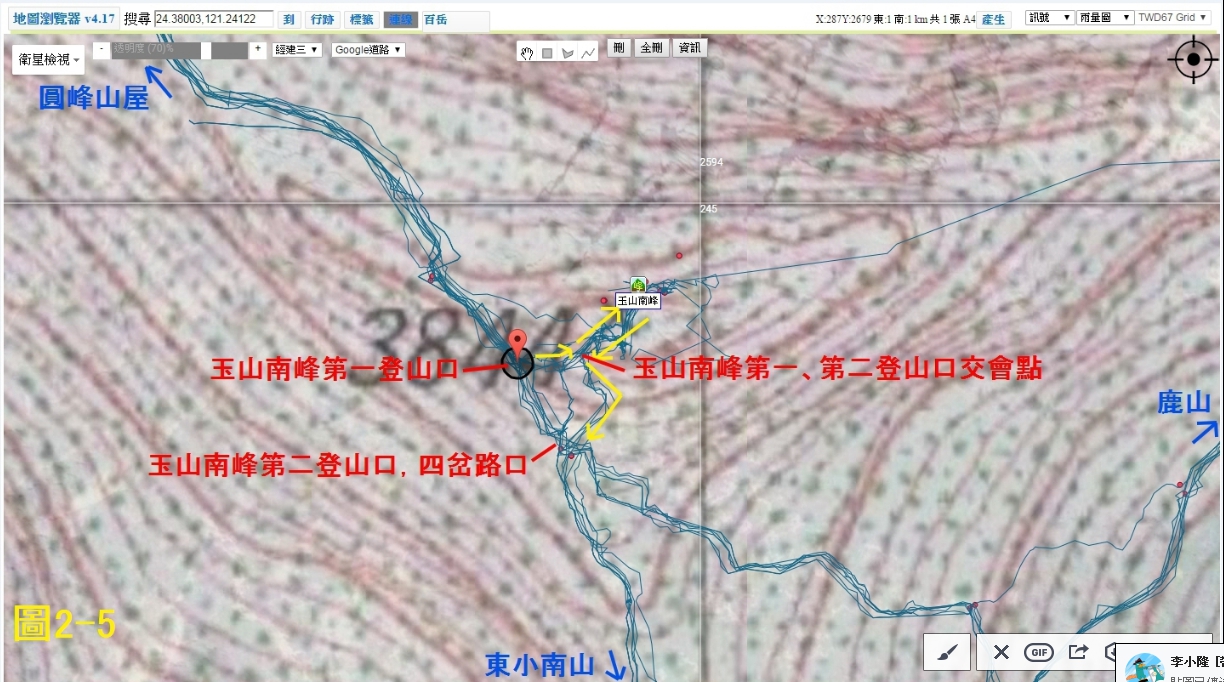Select the polygon drawing tool
This screenshot has height=682, width=1224.
(567, 53)
